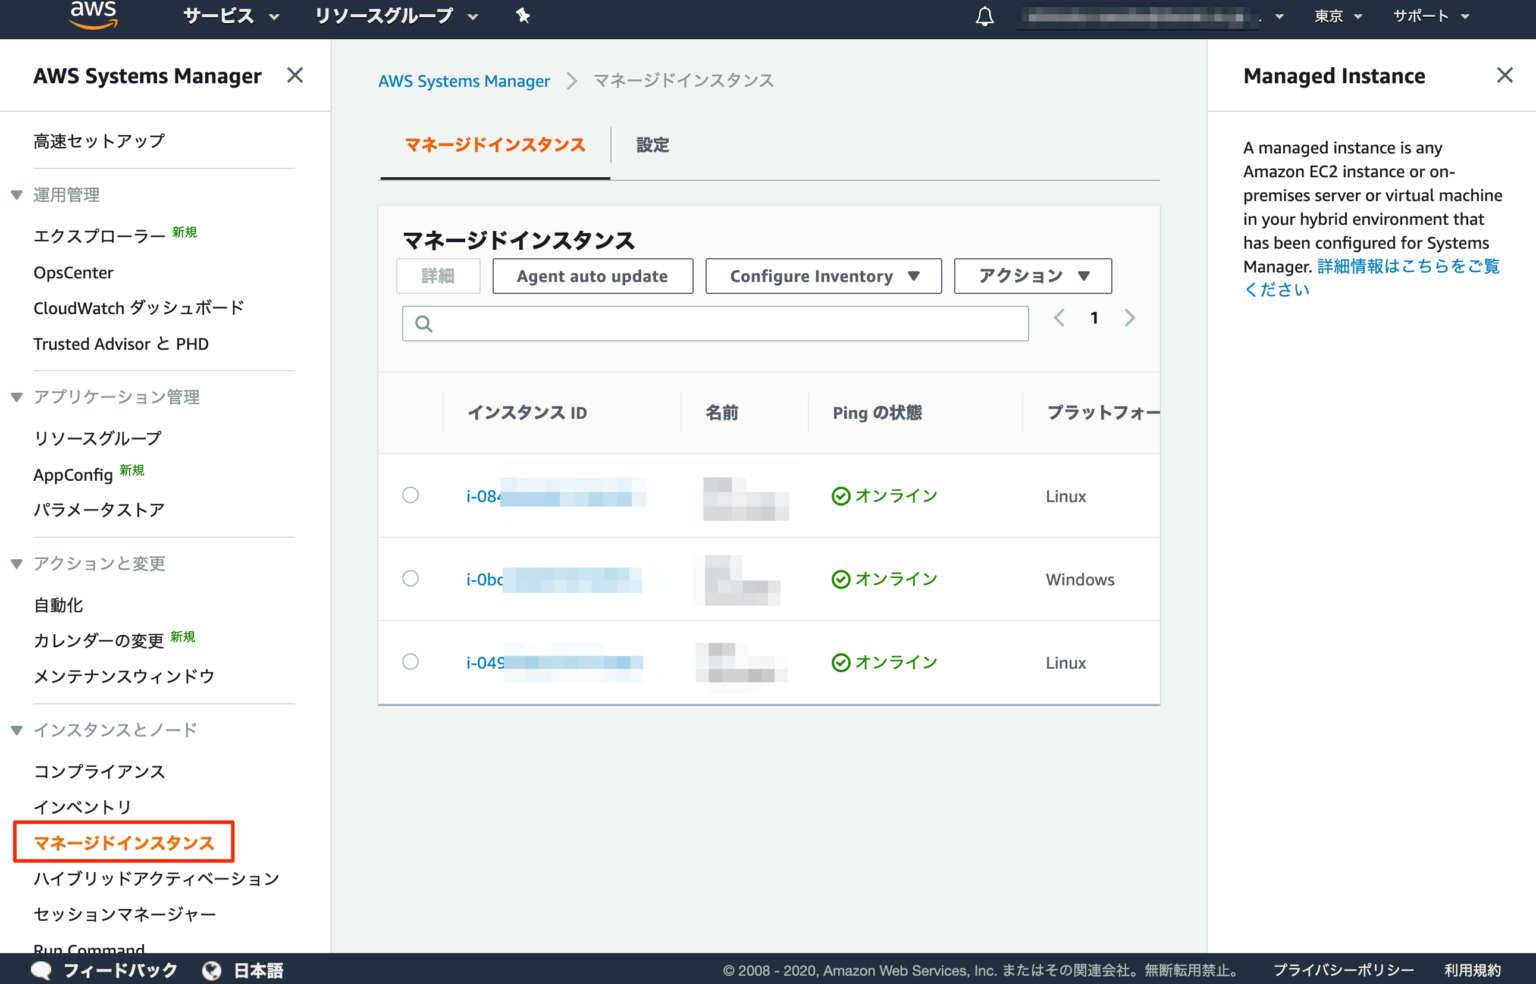Click the language globe icon
Screen dimensions: 1536x984
click(211, 970)
